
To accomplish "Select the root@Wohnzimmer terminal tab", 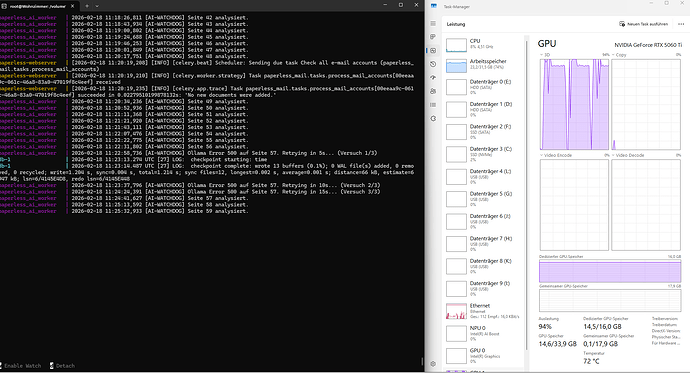I will coord(37,6).
